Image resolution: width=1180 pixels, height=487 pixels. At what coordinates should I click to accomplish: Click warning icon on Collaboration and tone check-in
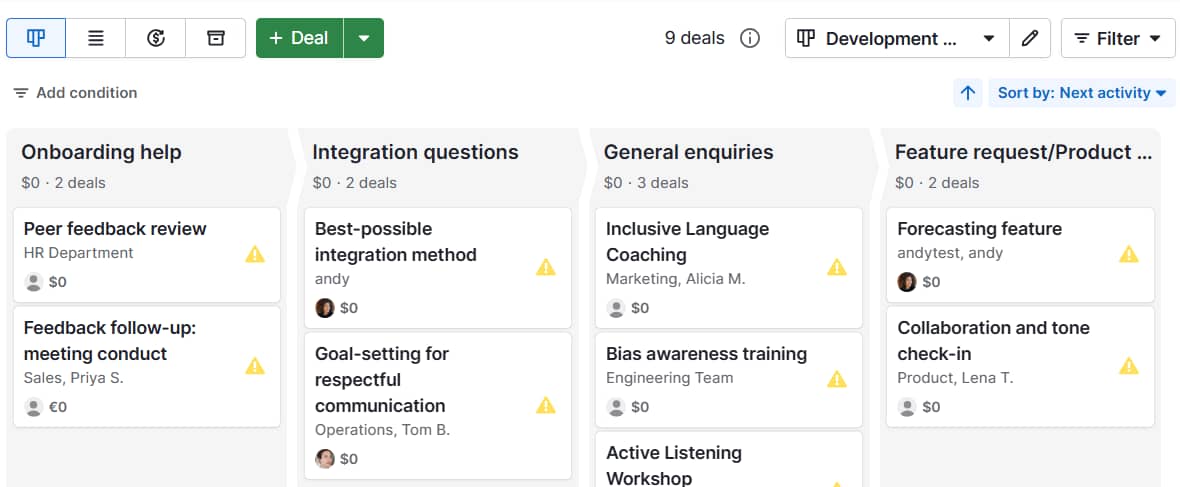[x=1129, y=366]
